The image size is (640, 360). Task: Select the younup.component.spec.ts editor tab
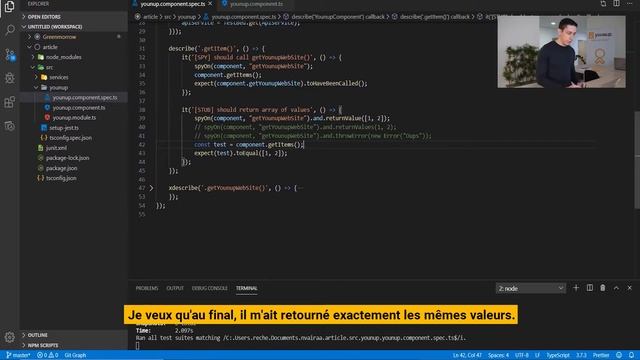pos(173,4)
